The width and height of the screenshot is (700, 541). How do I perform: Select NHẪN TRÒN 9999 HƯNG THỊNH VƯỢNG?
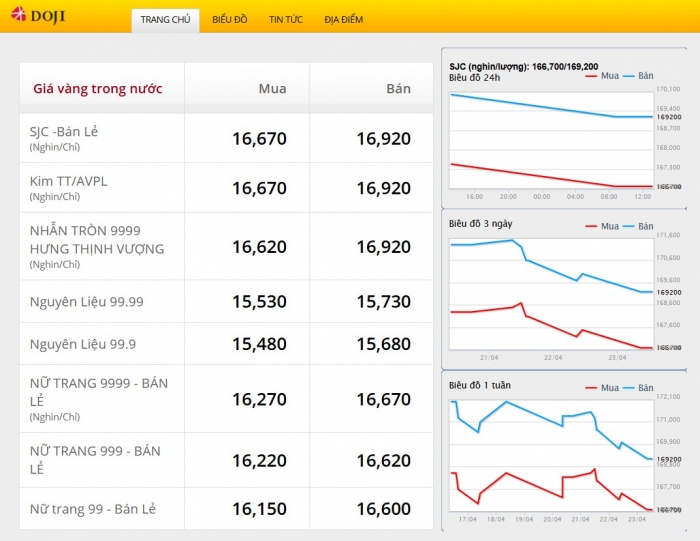(96, 240)
